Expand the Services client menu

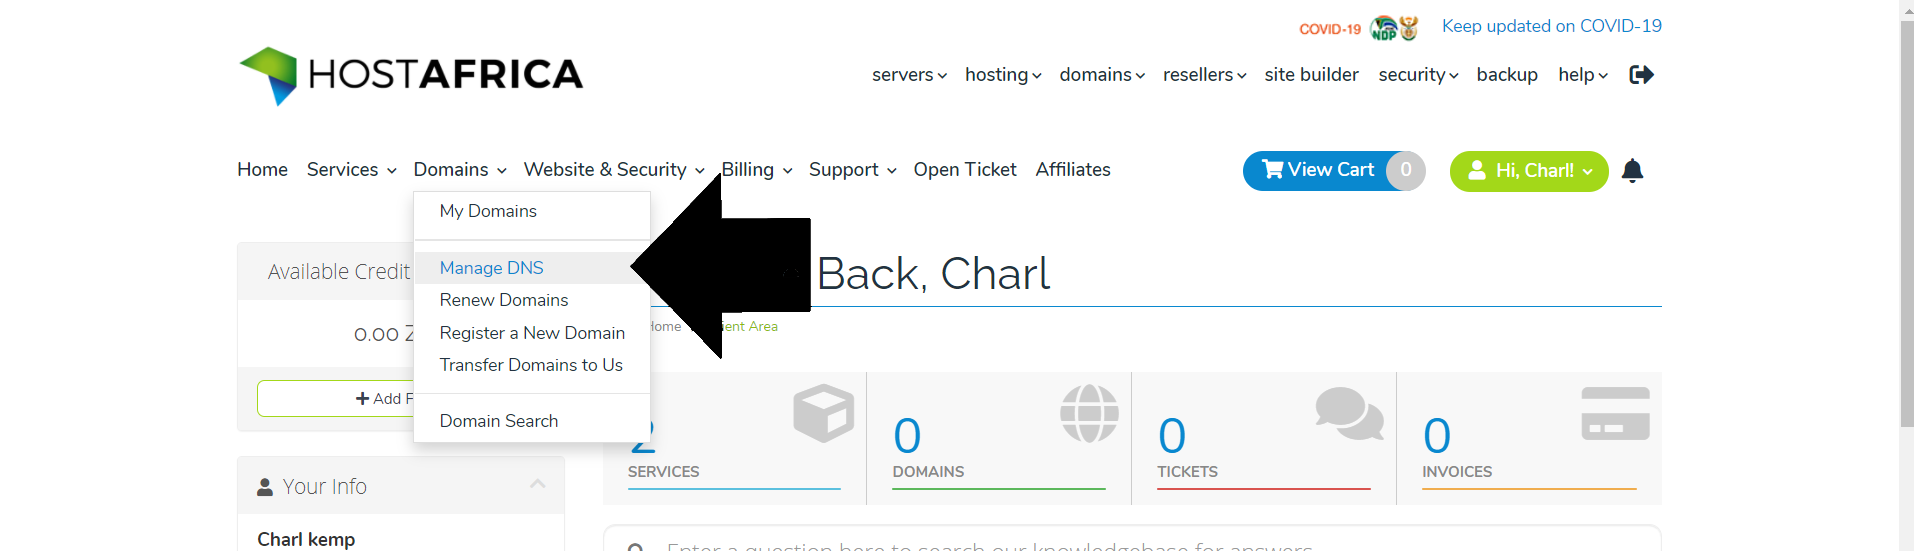click(351, 170)
